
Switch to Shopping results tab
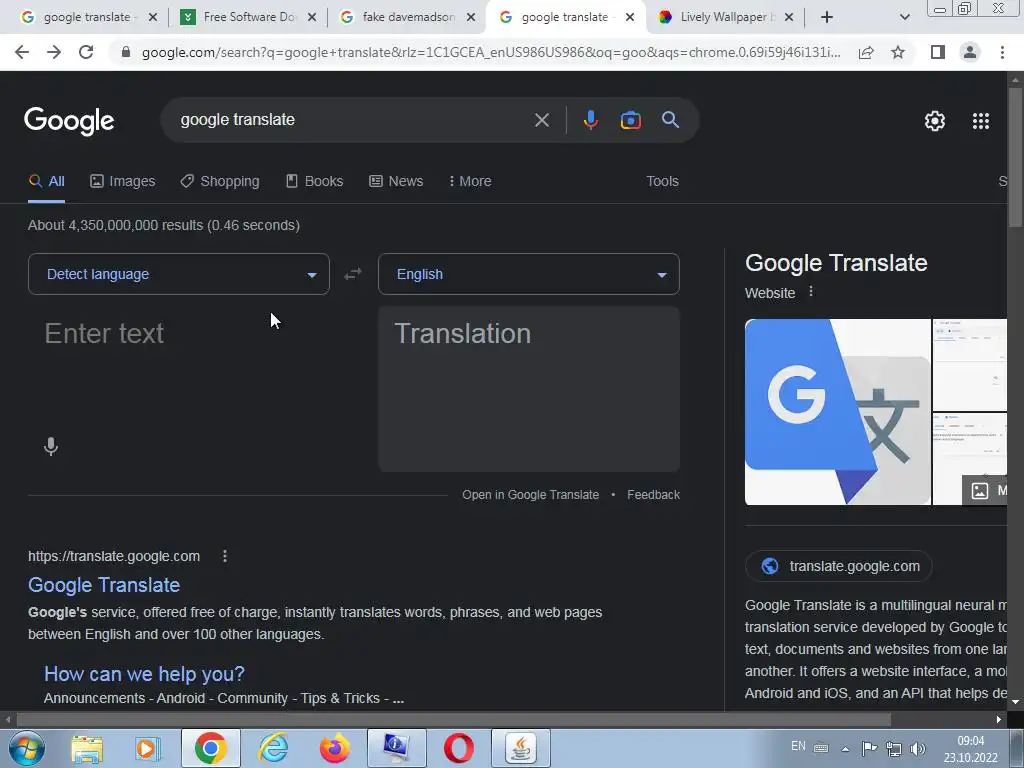pyautogui.click(x=220, y=182)
